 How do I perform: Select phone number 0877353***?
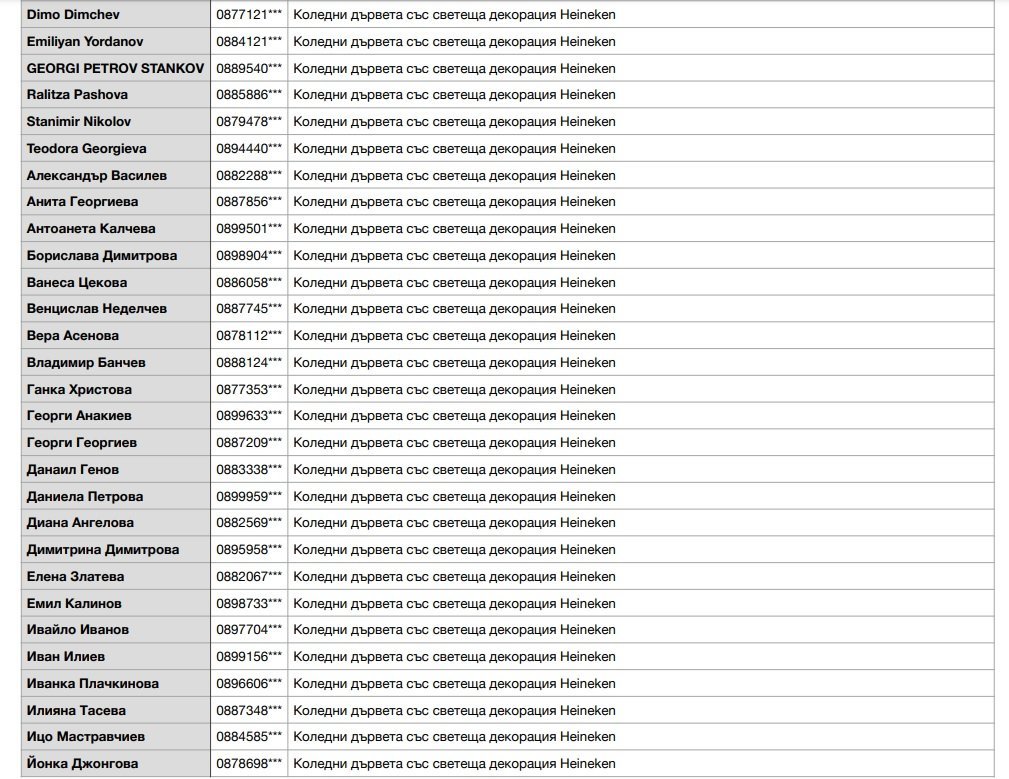249,390
